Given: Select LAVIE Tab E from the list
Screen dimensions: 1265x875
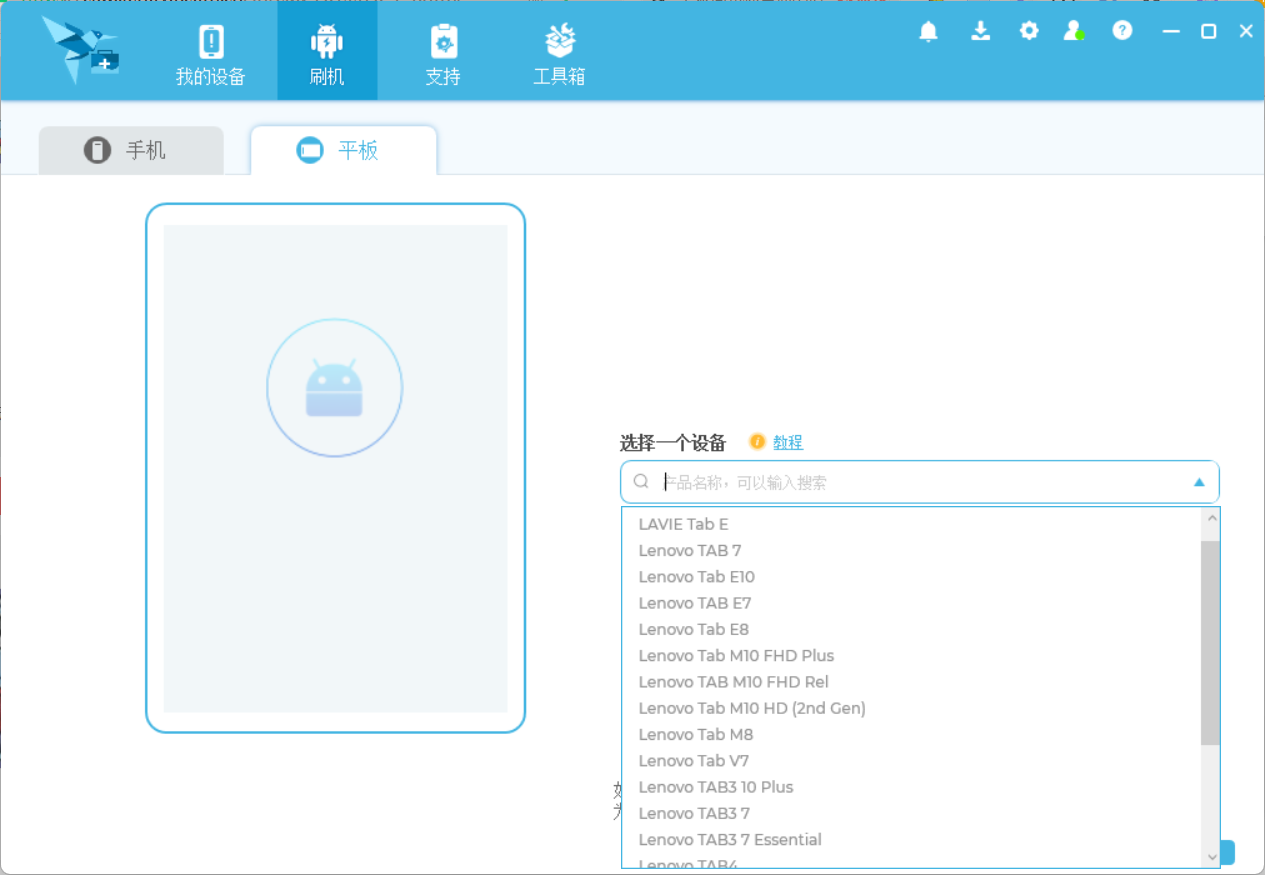Looking at the screenshot, I should (x=912, y=524).
